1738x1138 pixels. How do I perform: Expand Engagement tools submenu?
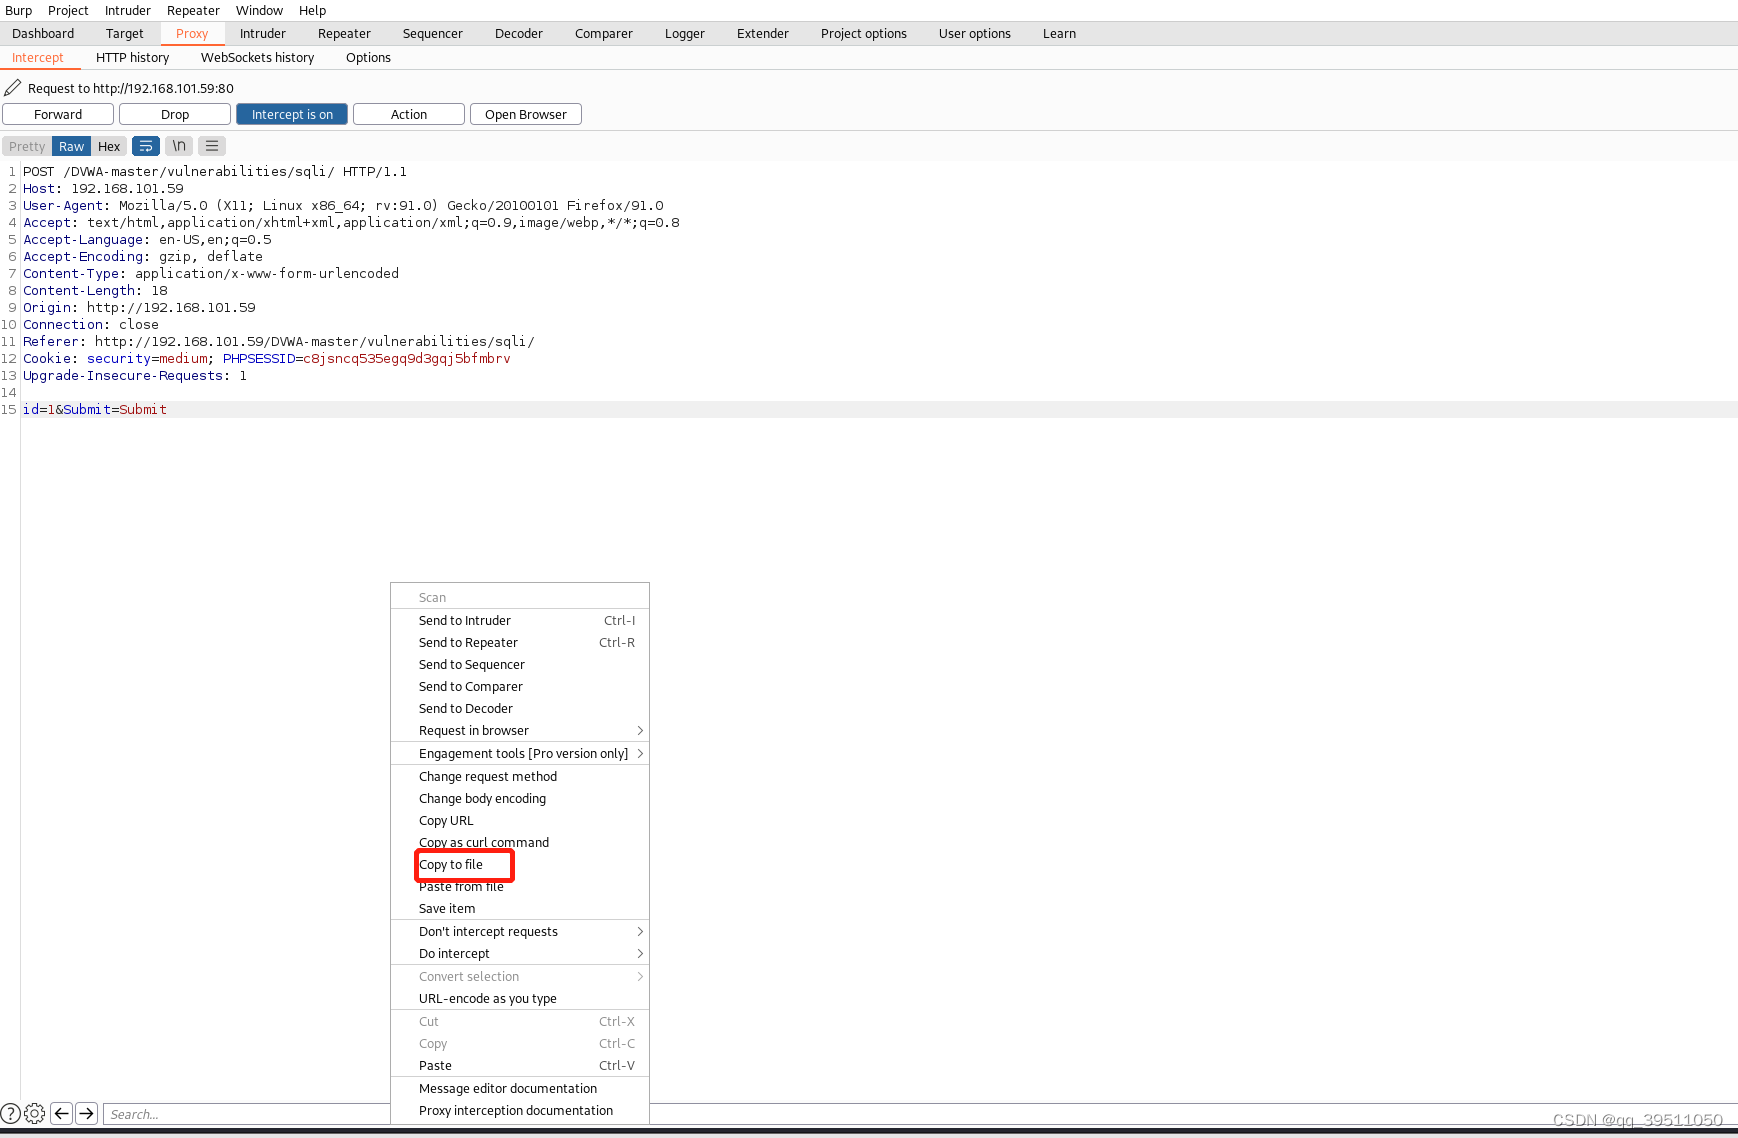pos(520,754)
